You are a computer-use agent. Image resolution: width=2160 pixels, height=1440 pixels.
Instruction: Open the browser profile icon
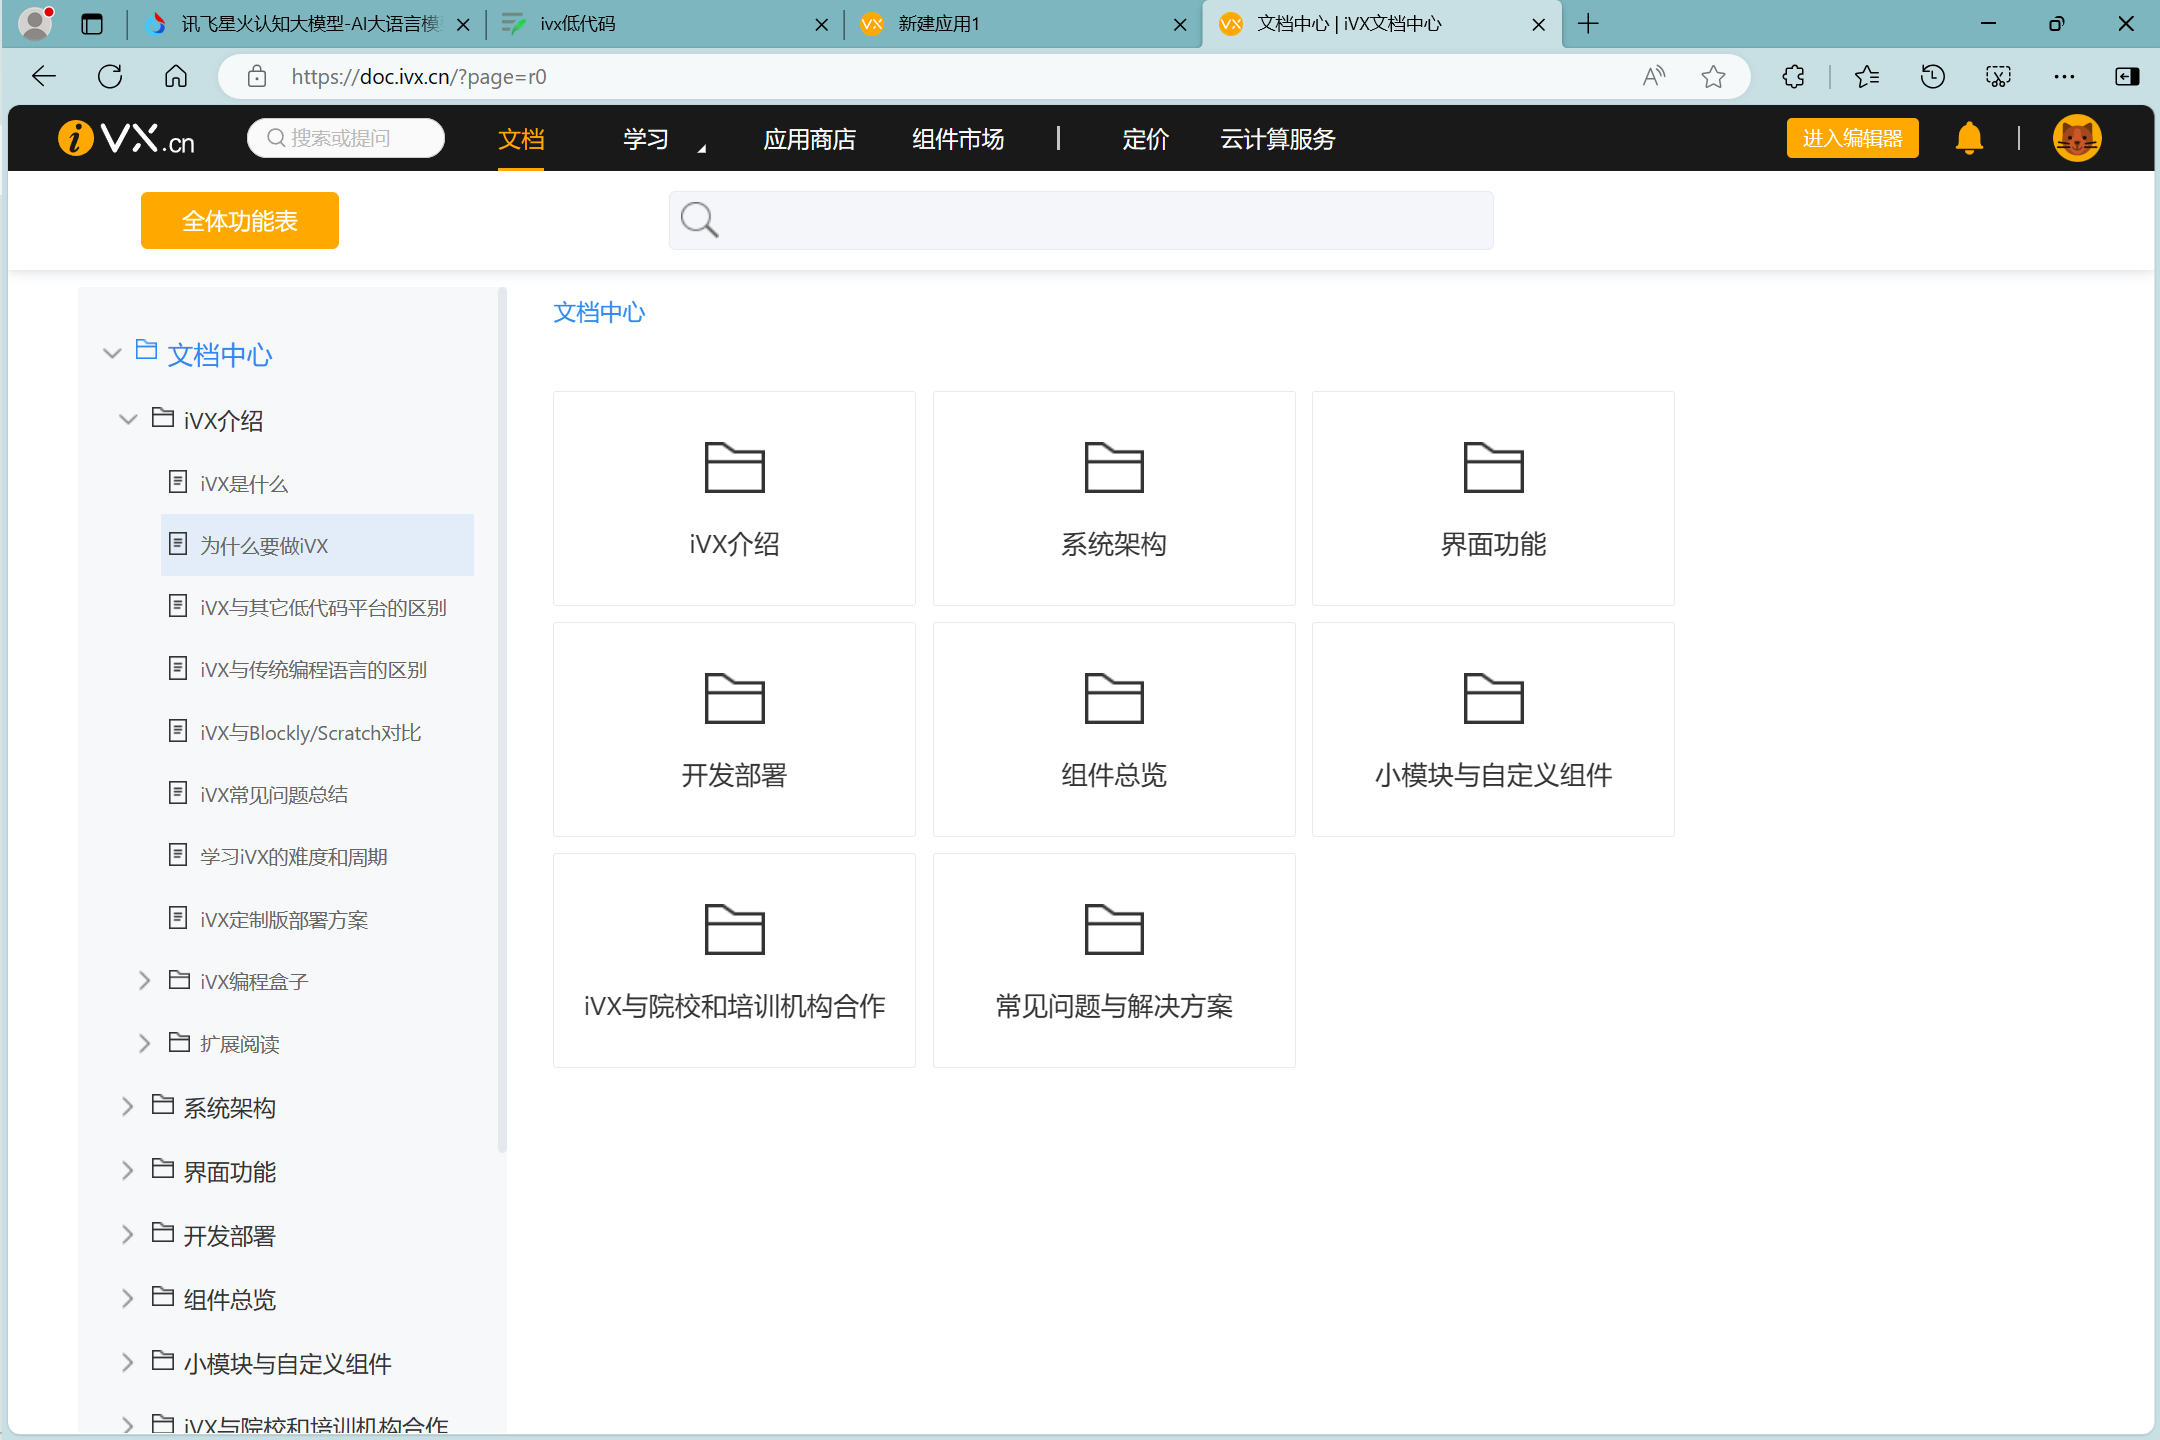pos(36,23)
